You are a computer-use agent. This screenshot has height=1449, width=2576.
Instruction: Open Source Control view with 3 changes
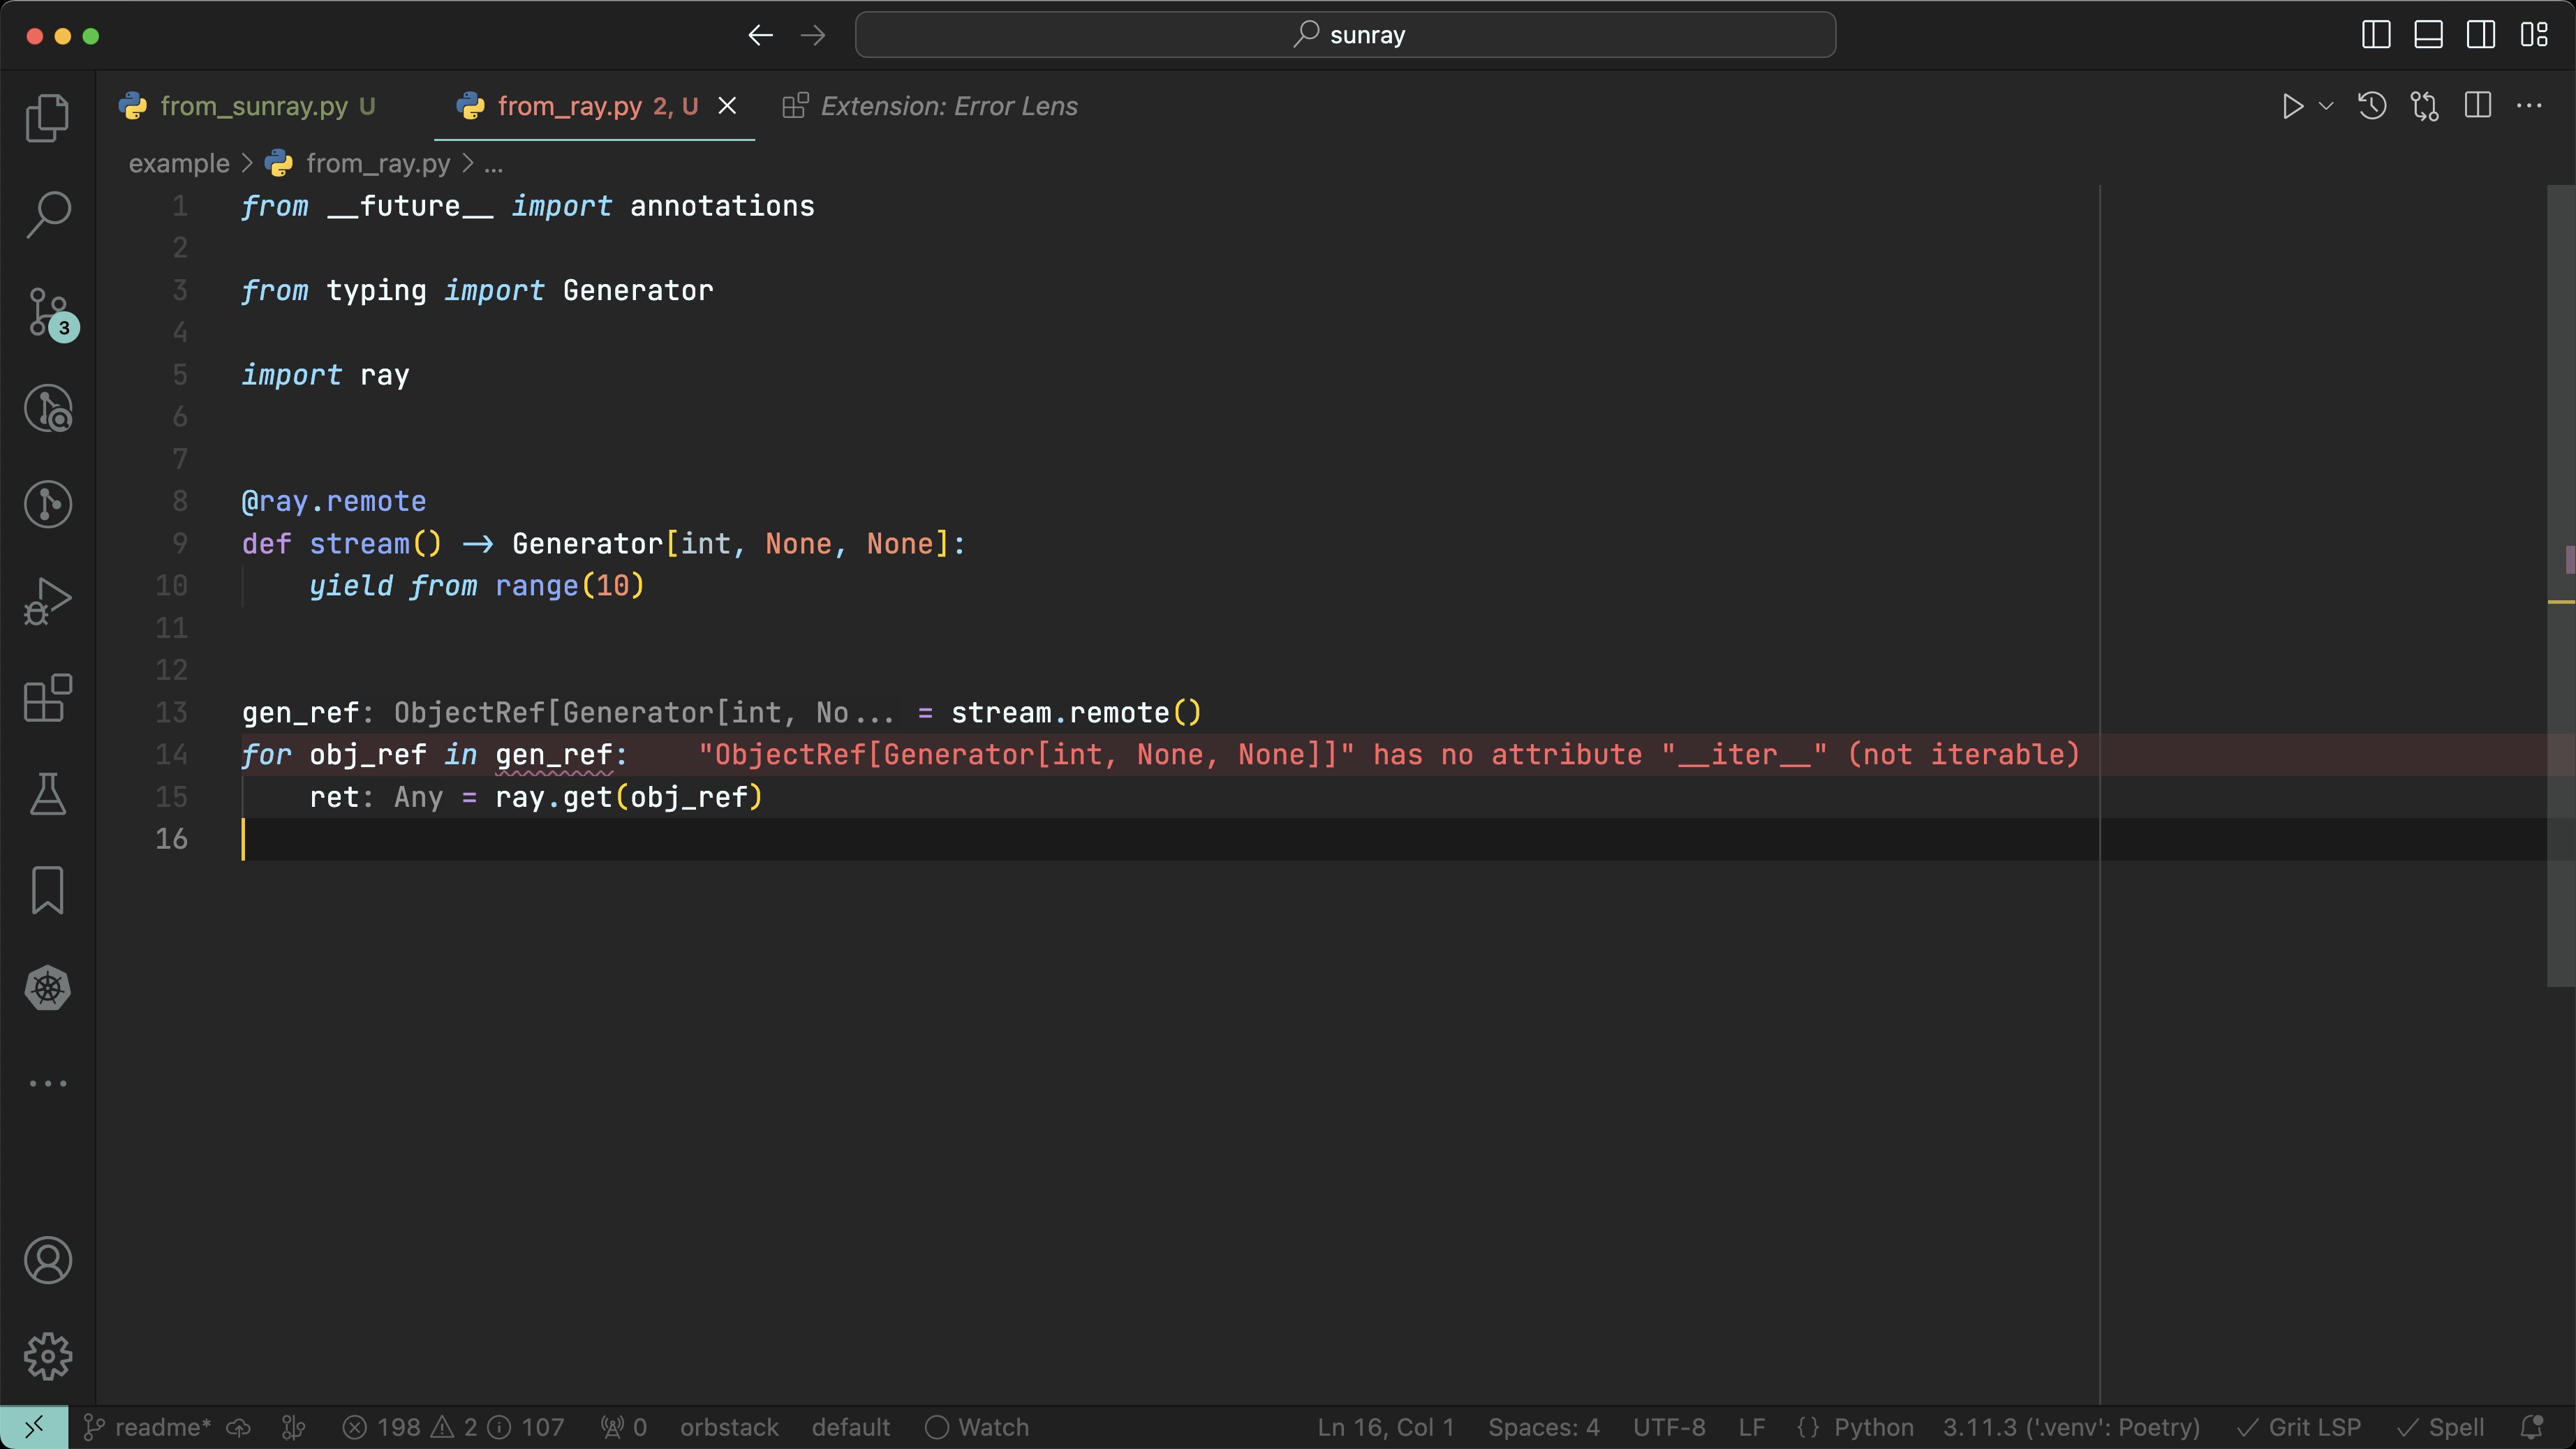click(x=47, y=312)
